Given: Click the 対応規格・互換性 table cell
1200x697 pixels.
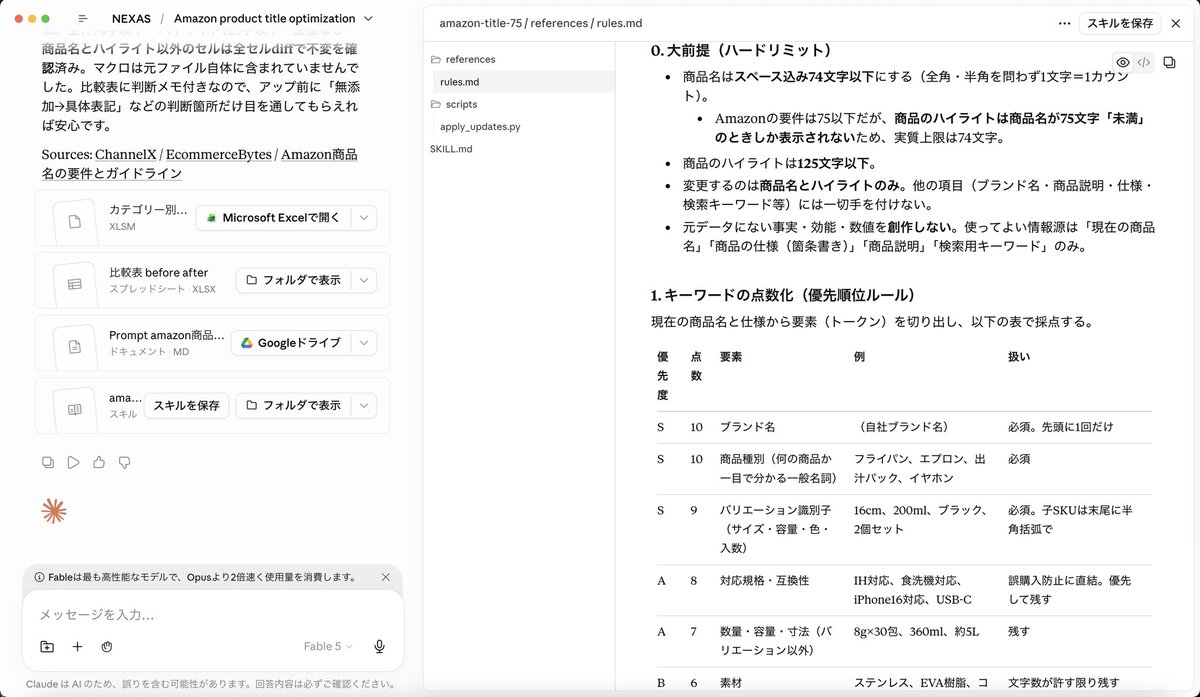Looking at the screenshot, I should pyautogui.click(x=764, y=580).
